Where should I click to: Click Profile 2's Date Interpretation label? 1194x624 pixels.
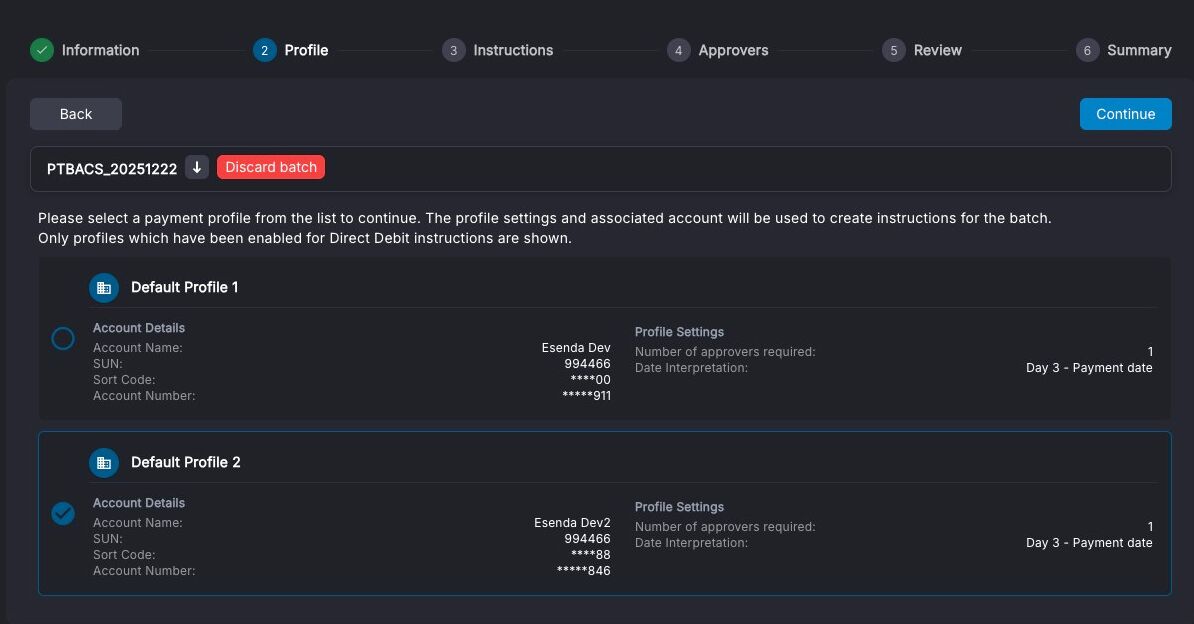click(691, 543)
